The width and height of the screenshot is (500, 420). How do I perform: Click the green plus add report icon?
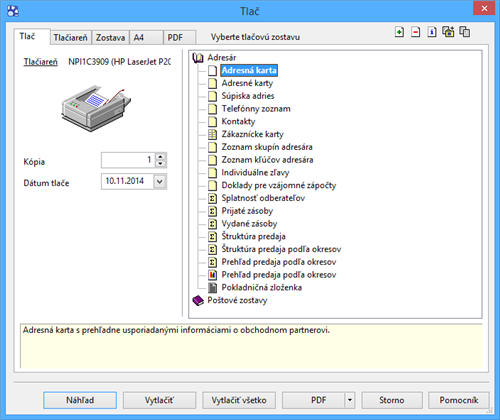tap(399, 32)
